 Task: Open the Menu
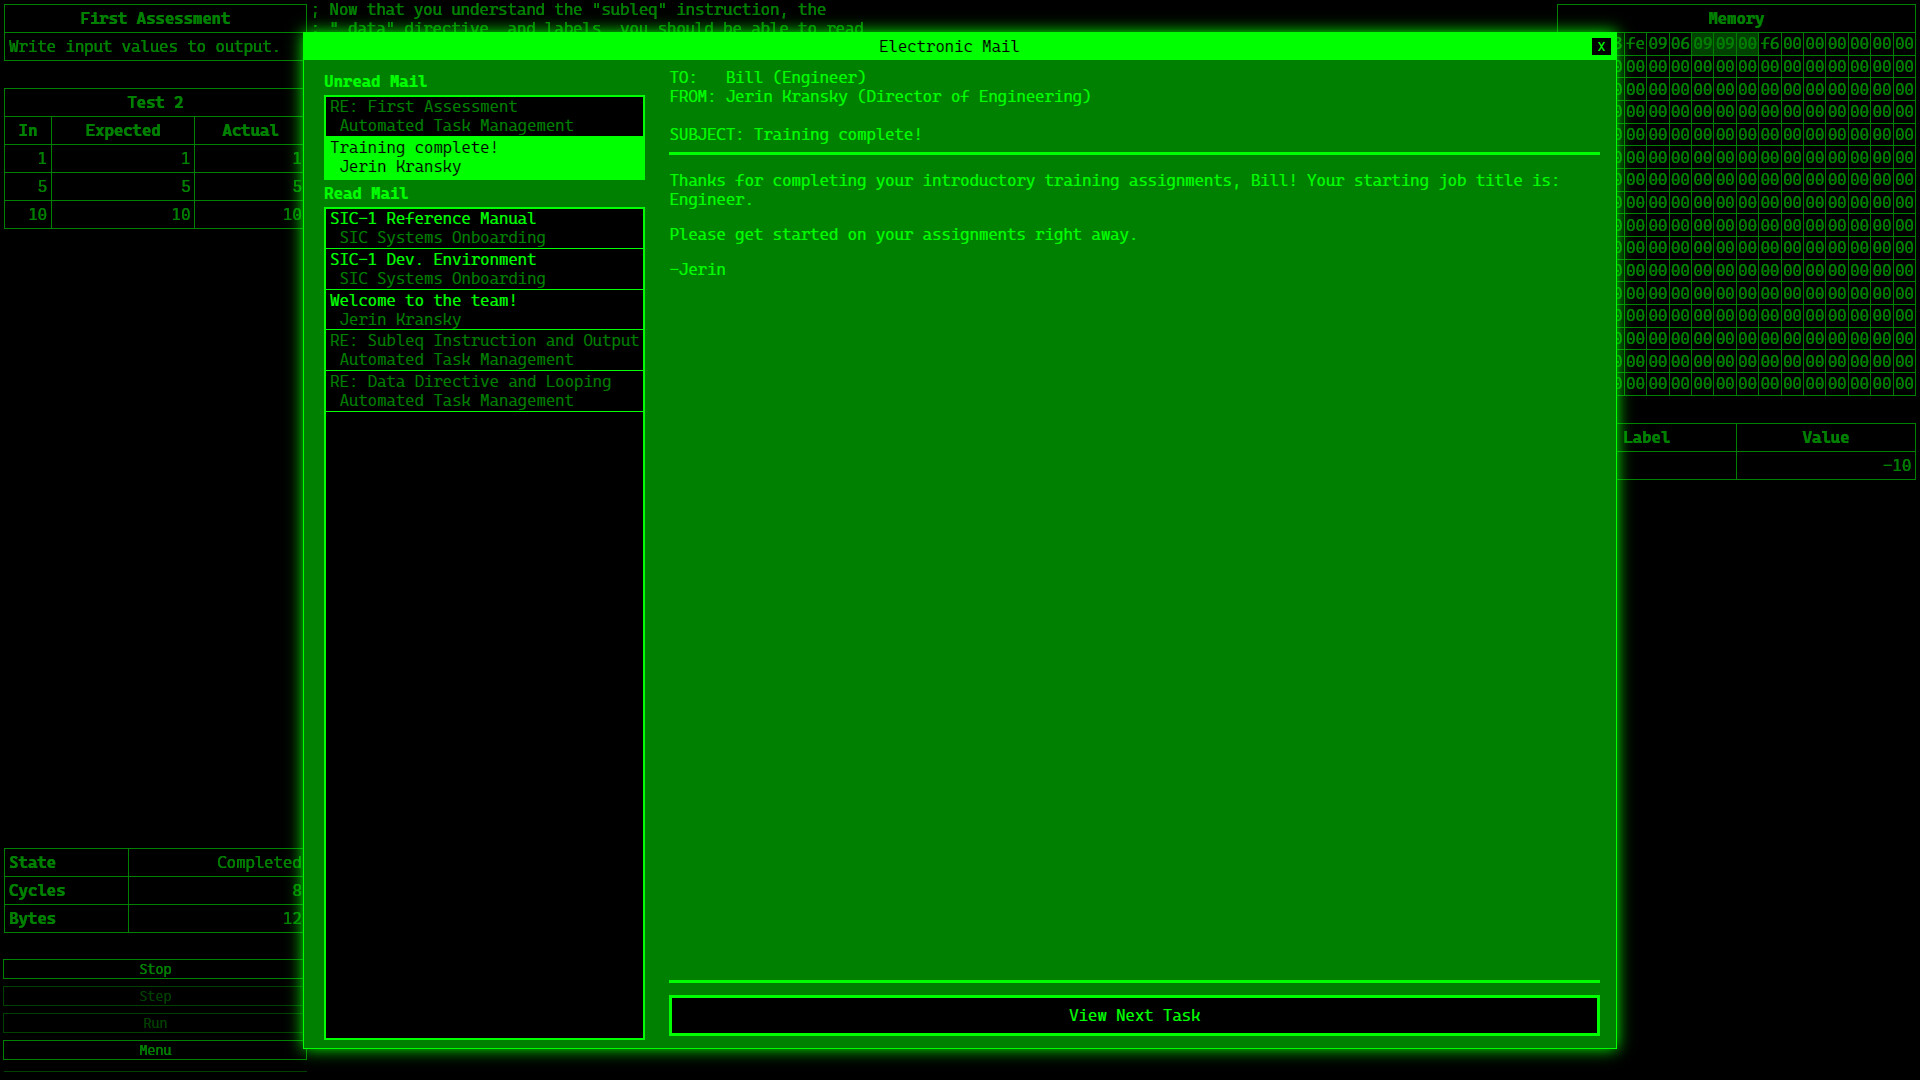click(x=155, y=1050)
